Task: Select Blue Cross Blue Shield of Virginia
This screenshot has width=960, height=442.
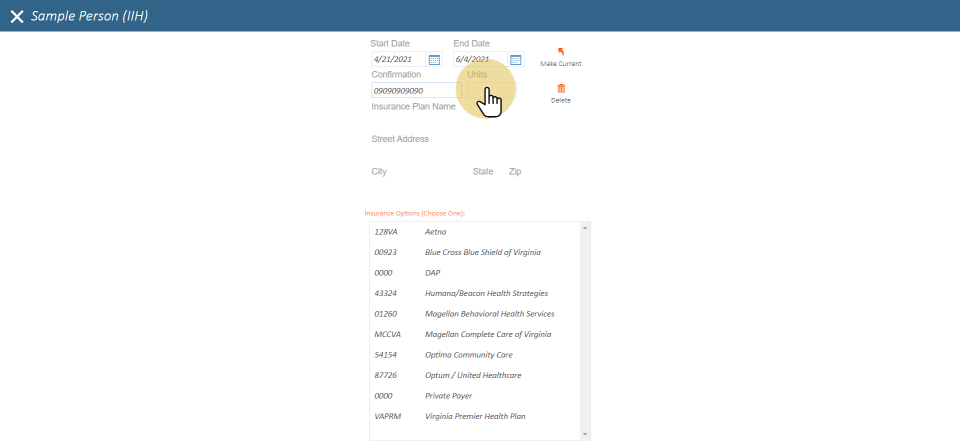Action: pyautogui.click(x=482, y=252)
